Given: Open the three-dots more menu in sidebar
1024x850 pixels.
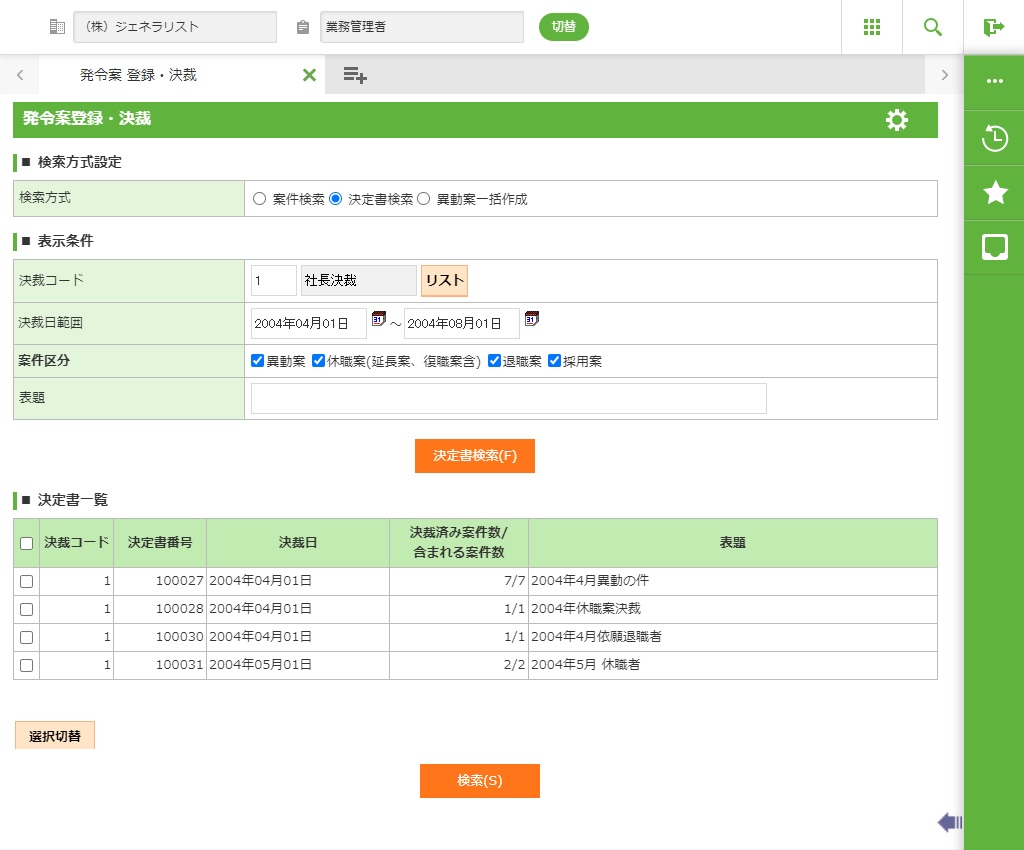Looking at the screenshot, I should [x=994, y=82].
